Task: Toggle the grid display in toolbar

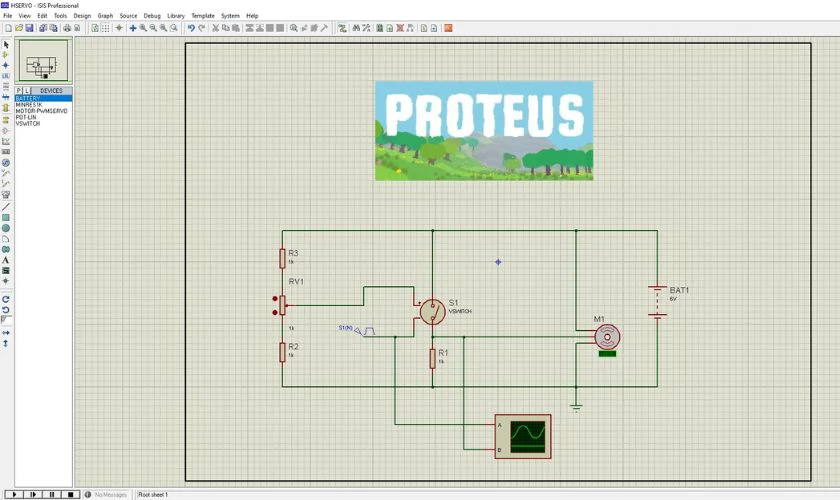Action: pos(106,28)
